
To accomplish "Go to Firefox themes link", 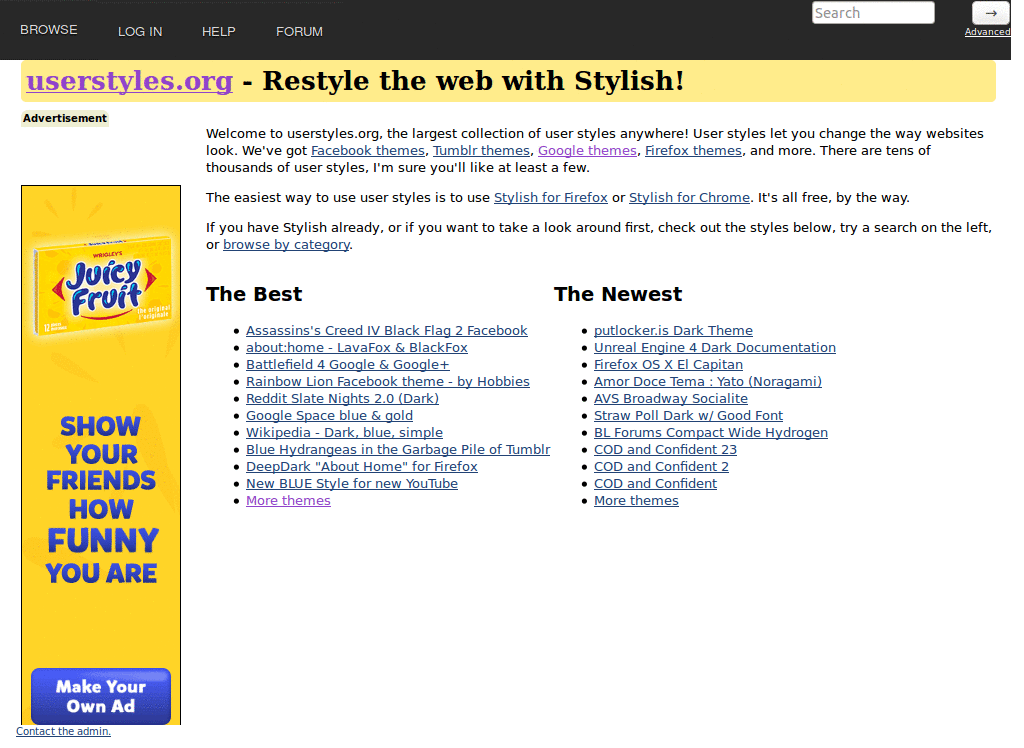I will click(x=693, y=150).
